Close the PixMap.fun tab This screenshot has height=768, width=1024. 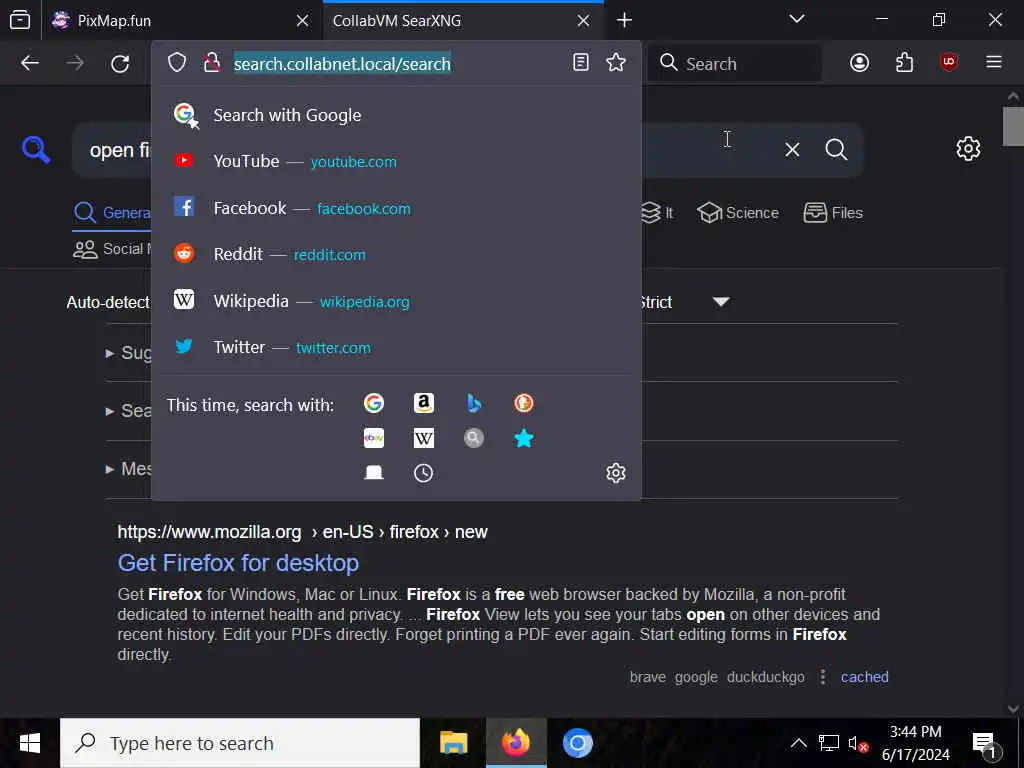[302, 20]
